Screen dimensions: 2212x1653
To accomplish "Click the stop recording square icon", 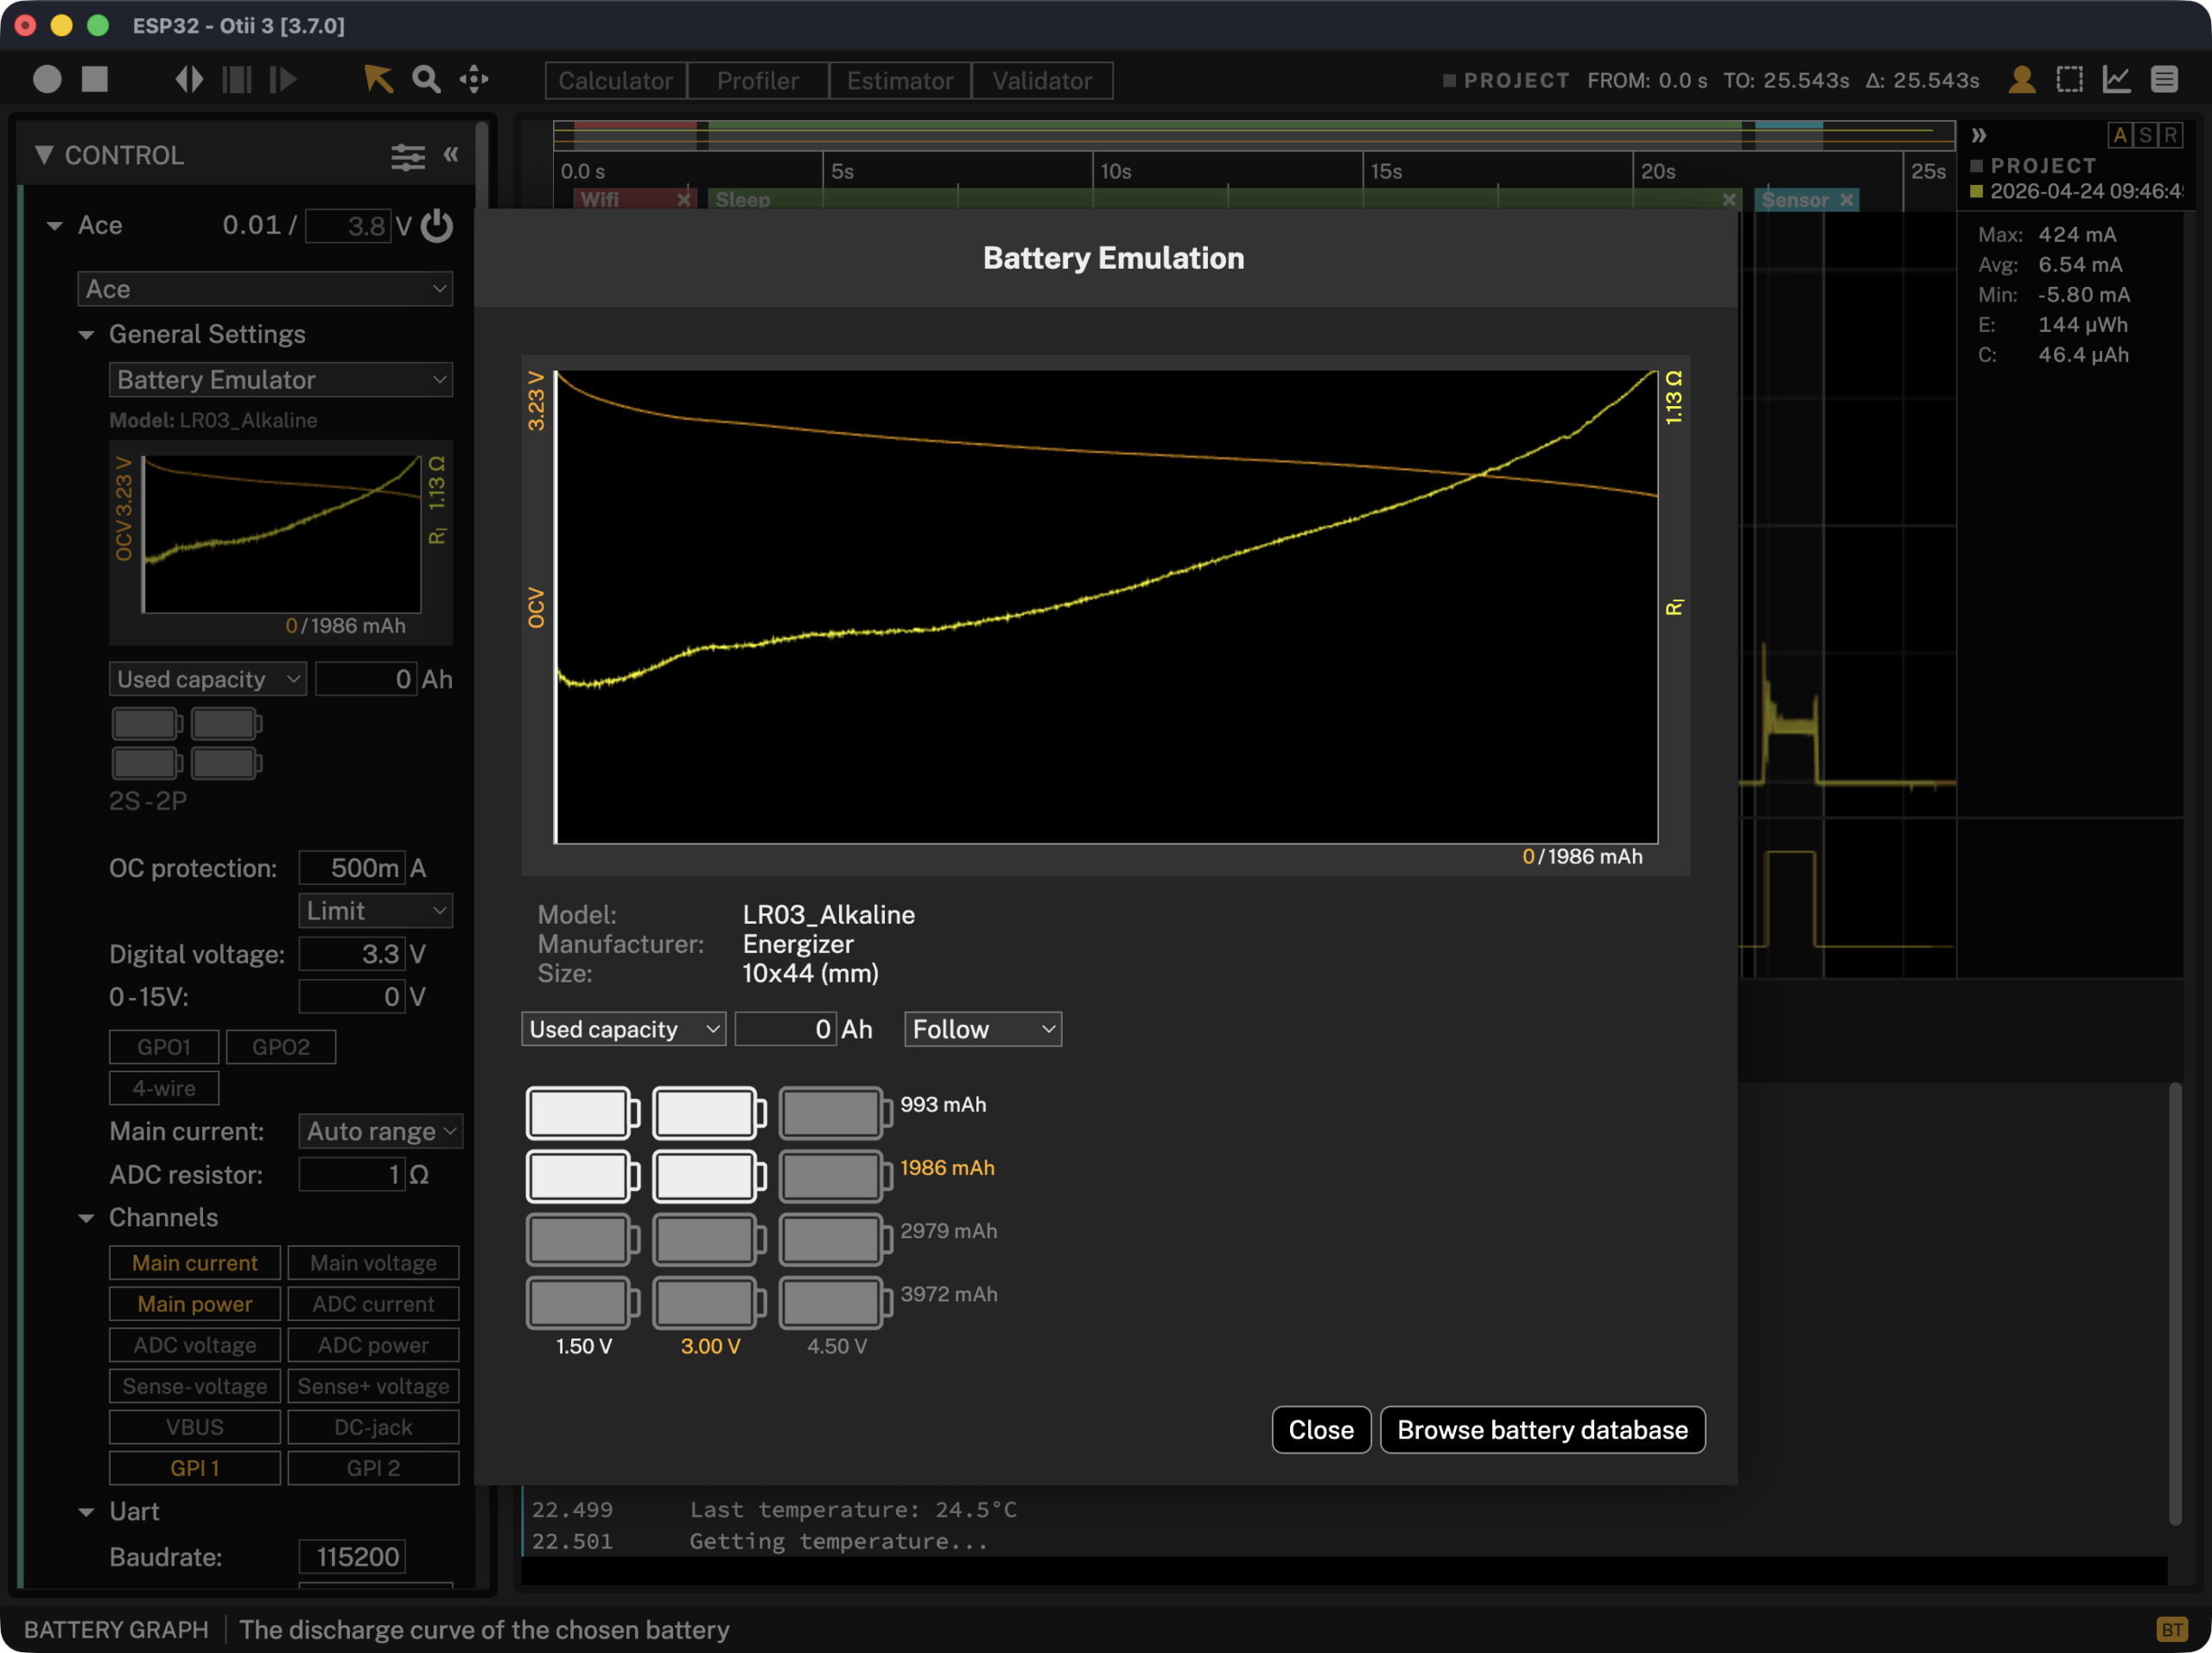I will click(95, 79).
